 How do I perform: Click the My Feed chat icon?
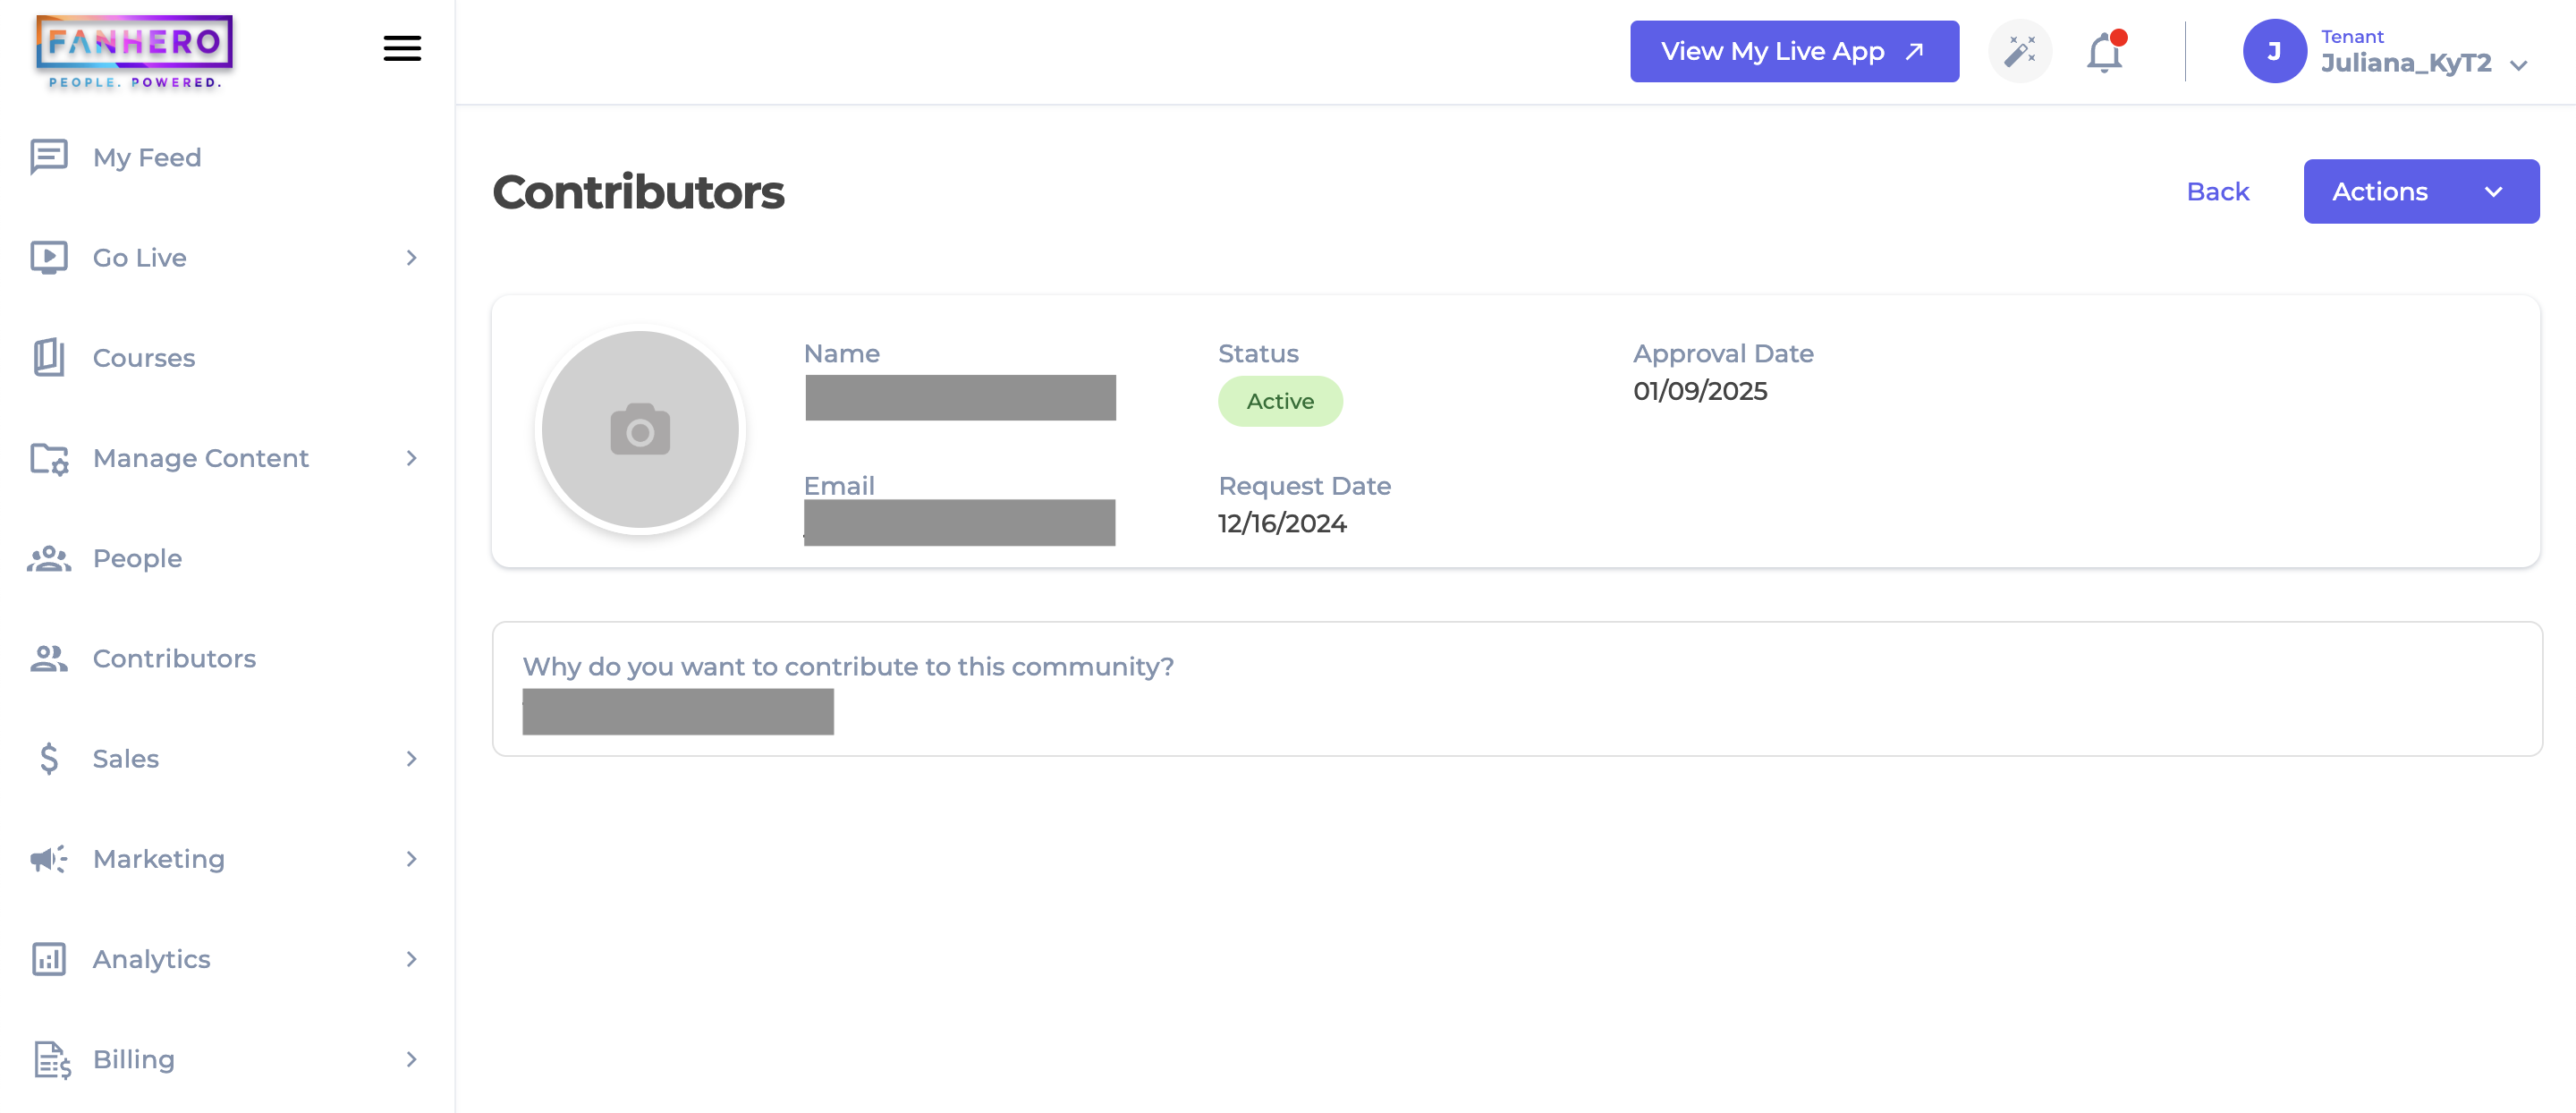point(48,157)
